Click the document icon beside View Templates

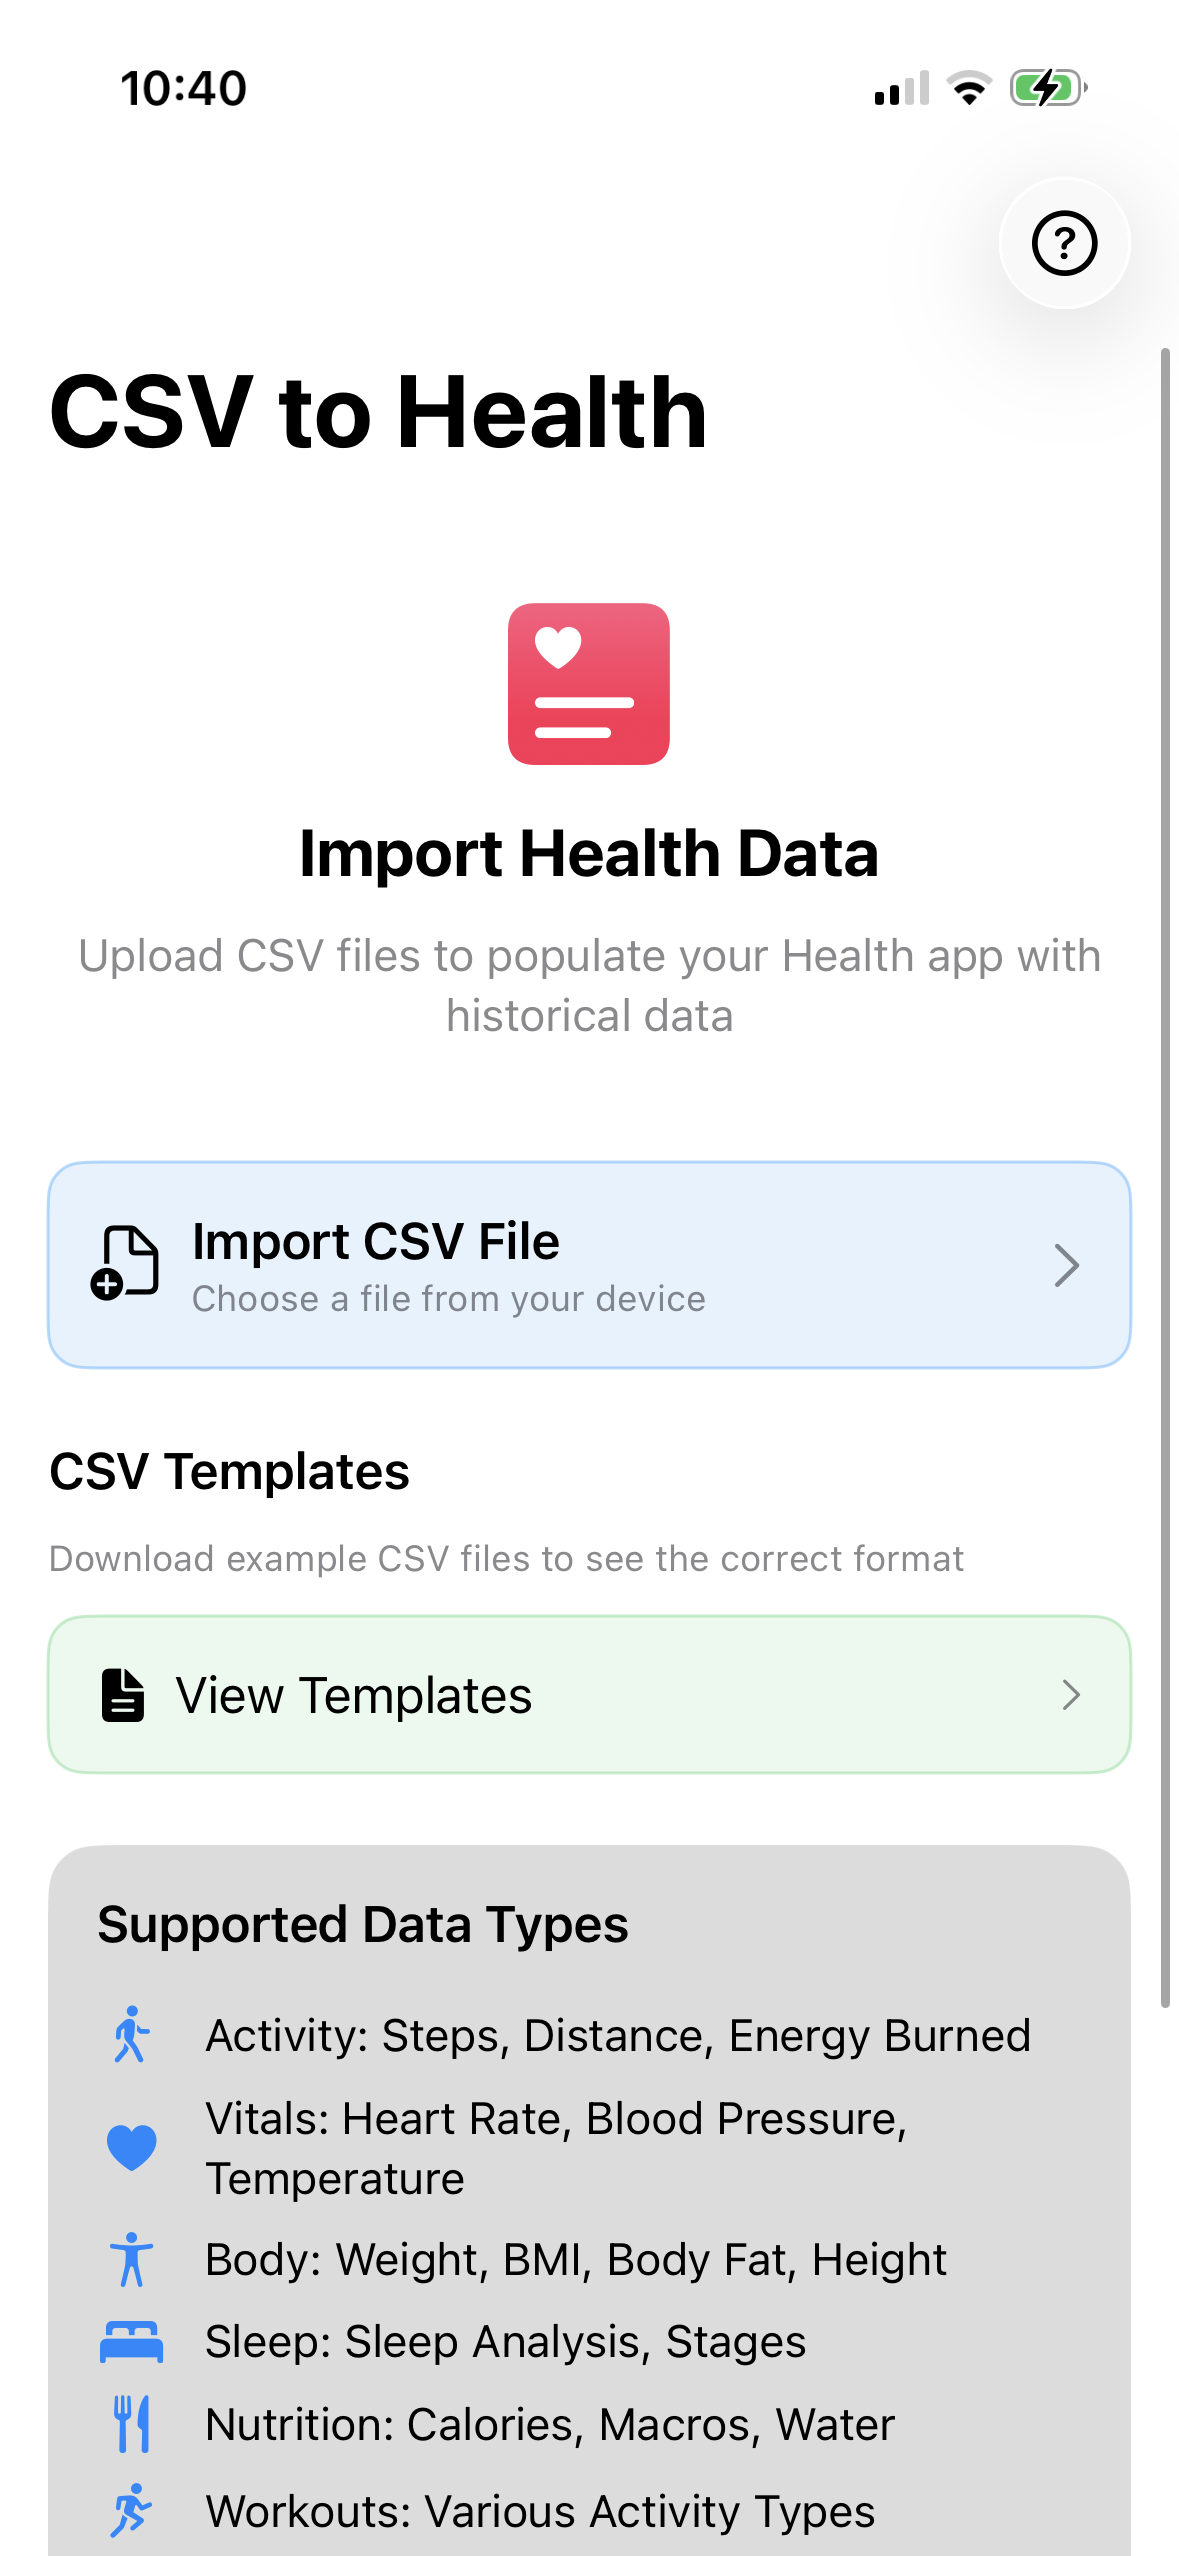point(123,1695)
